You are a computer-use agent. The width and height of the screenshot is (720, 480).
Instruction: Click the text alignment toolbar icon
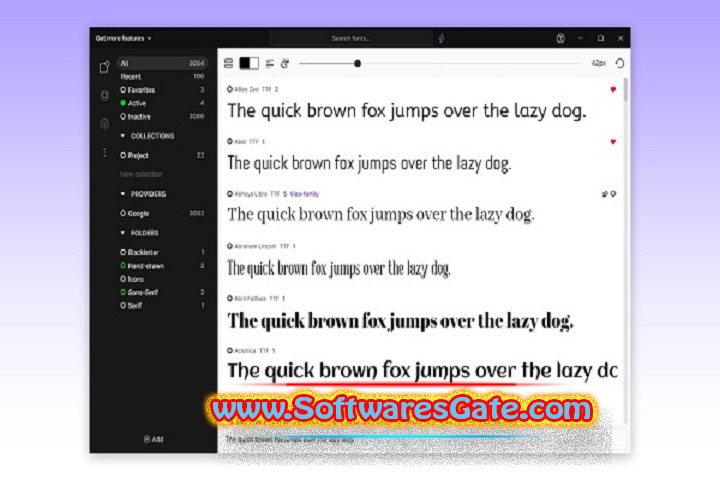click(270, 63)
